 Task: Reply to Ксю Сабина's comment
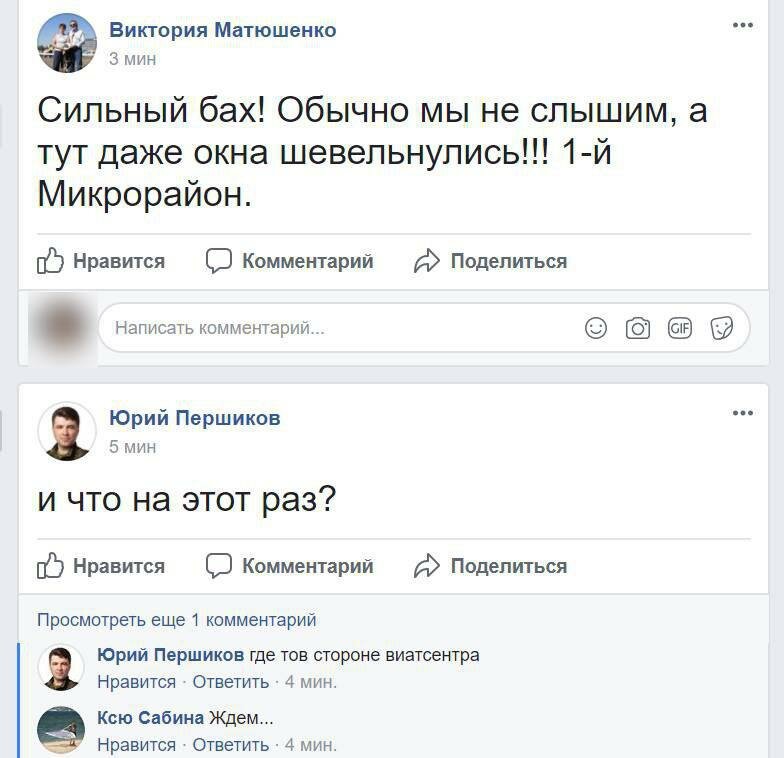[230, 745]
